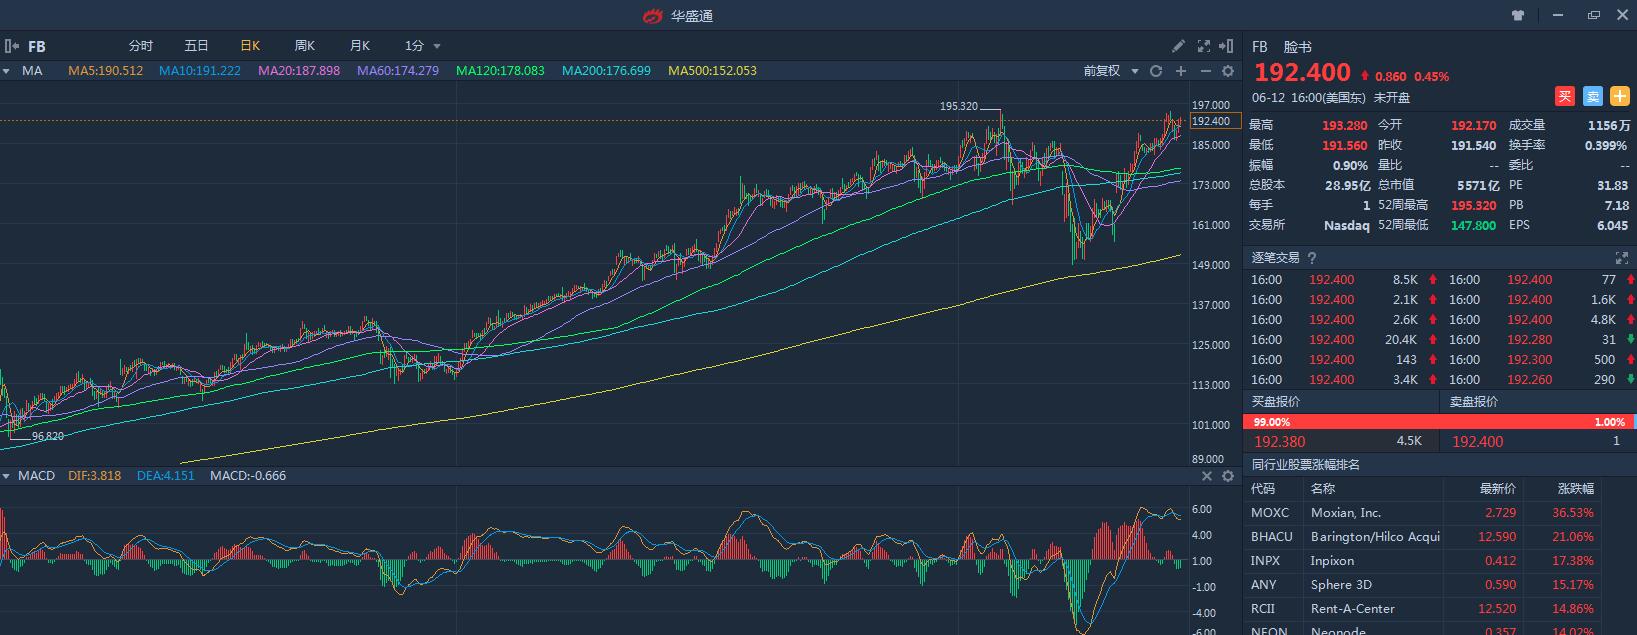Screen dimensions: 1637x635
Task: Click the tick trade at 192.280
Action: (x=1539, y=340)
